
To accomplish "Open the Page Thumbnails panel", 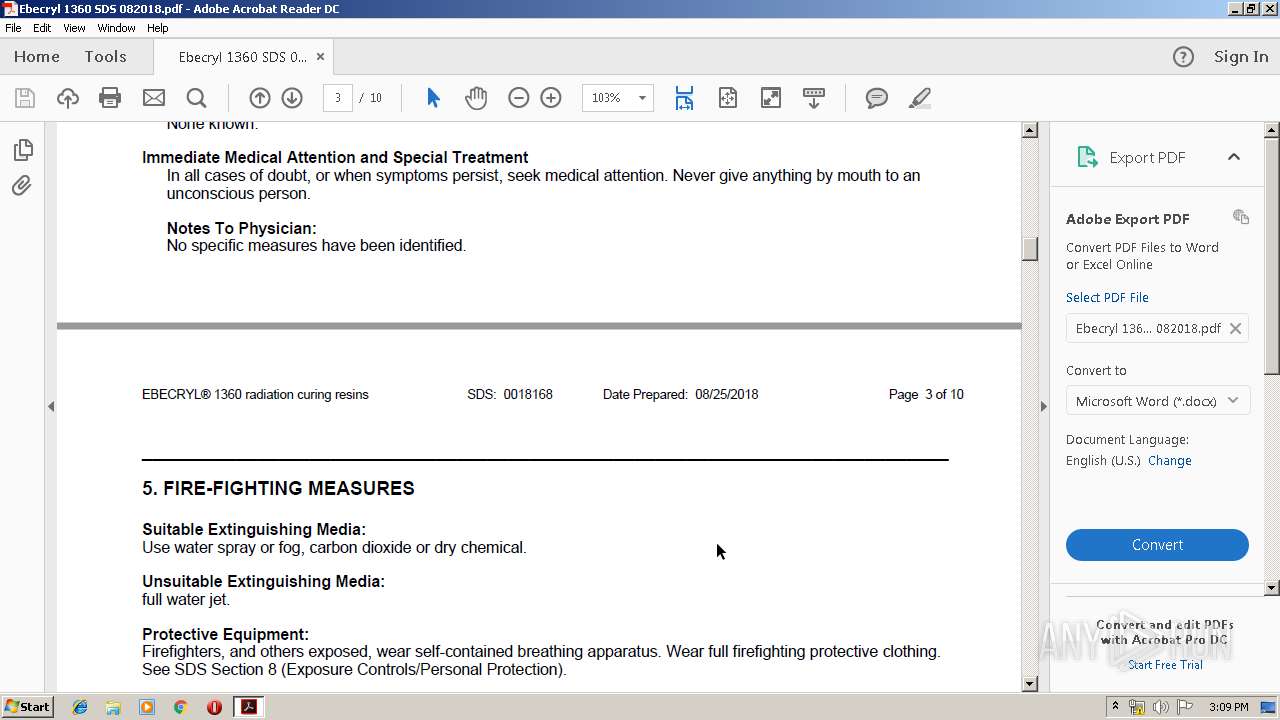I will [x=22, y=150].
